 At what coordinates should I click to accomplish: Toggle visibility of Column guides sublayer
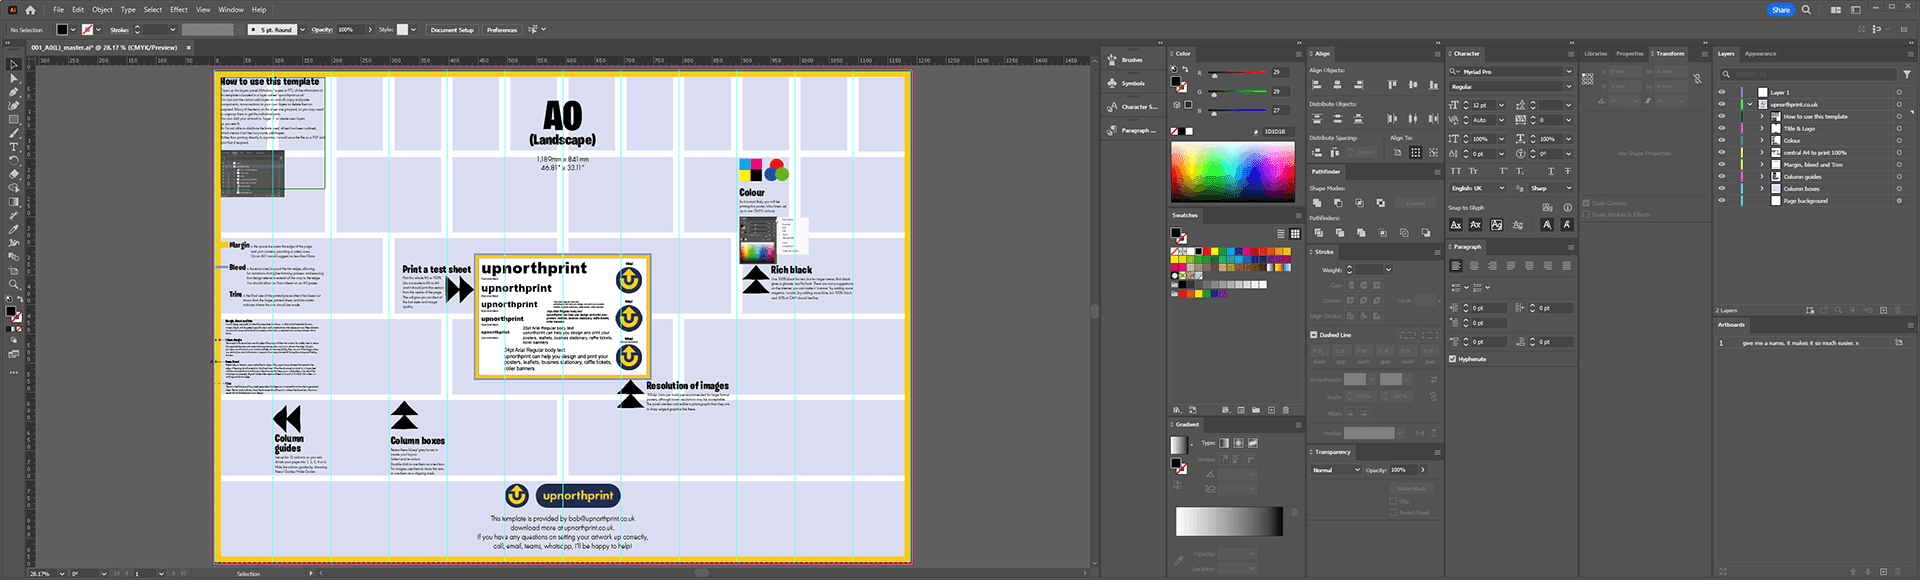click(x=1722, y=176)
